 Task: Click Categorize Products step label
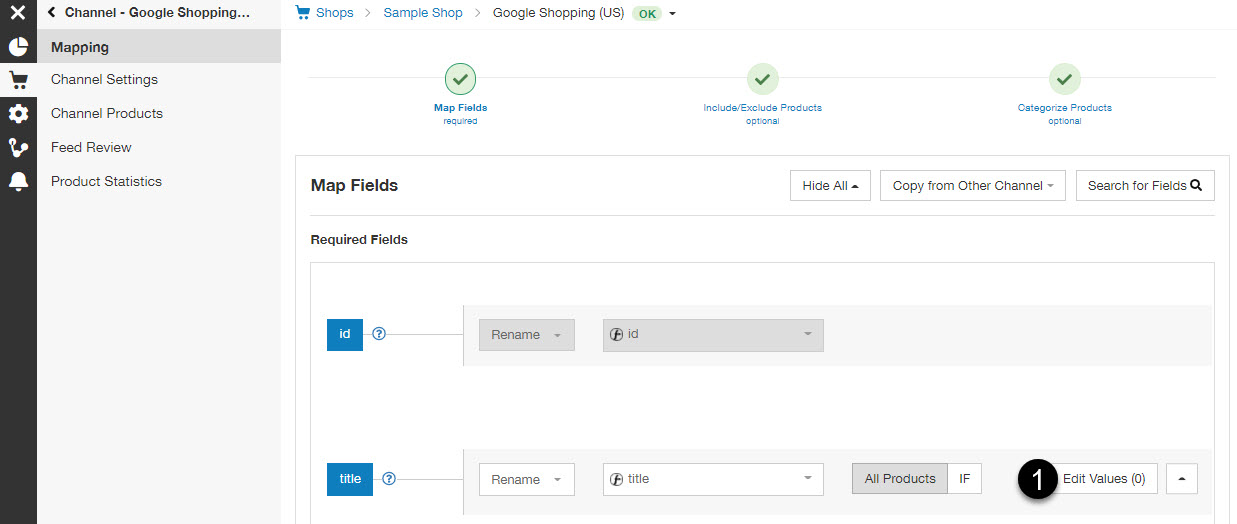pos(1064,107)
